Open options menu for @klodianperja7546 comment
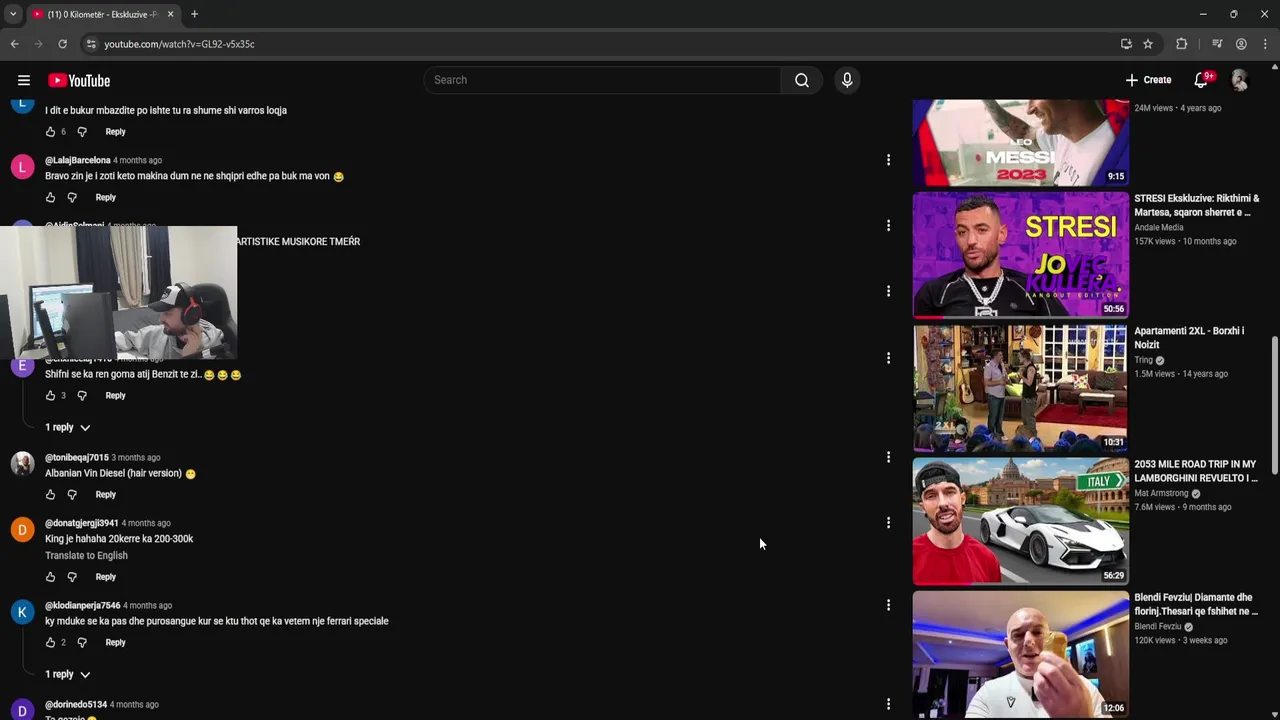 coord(888,605)
